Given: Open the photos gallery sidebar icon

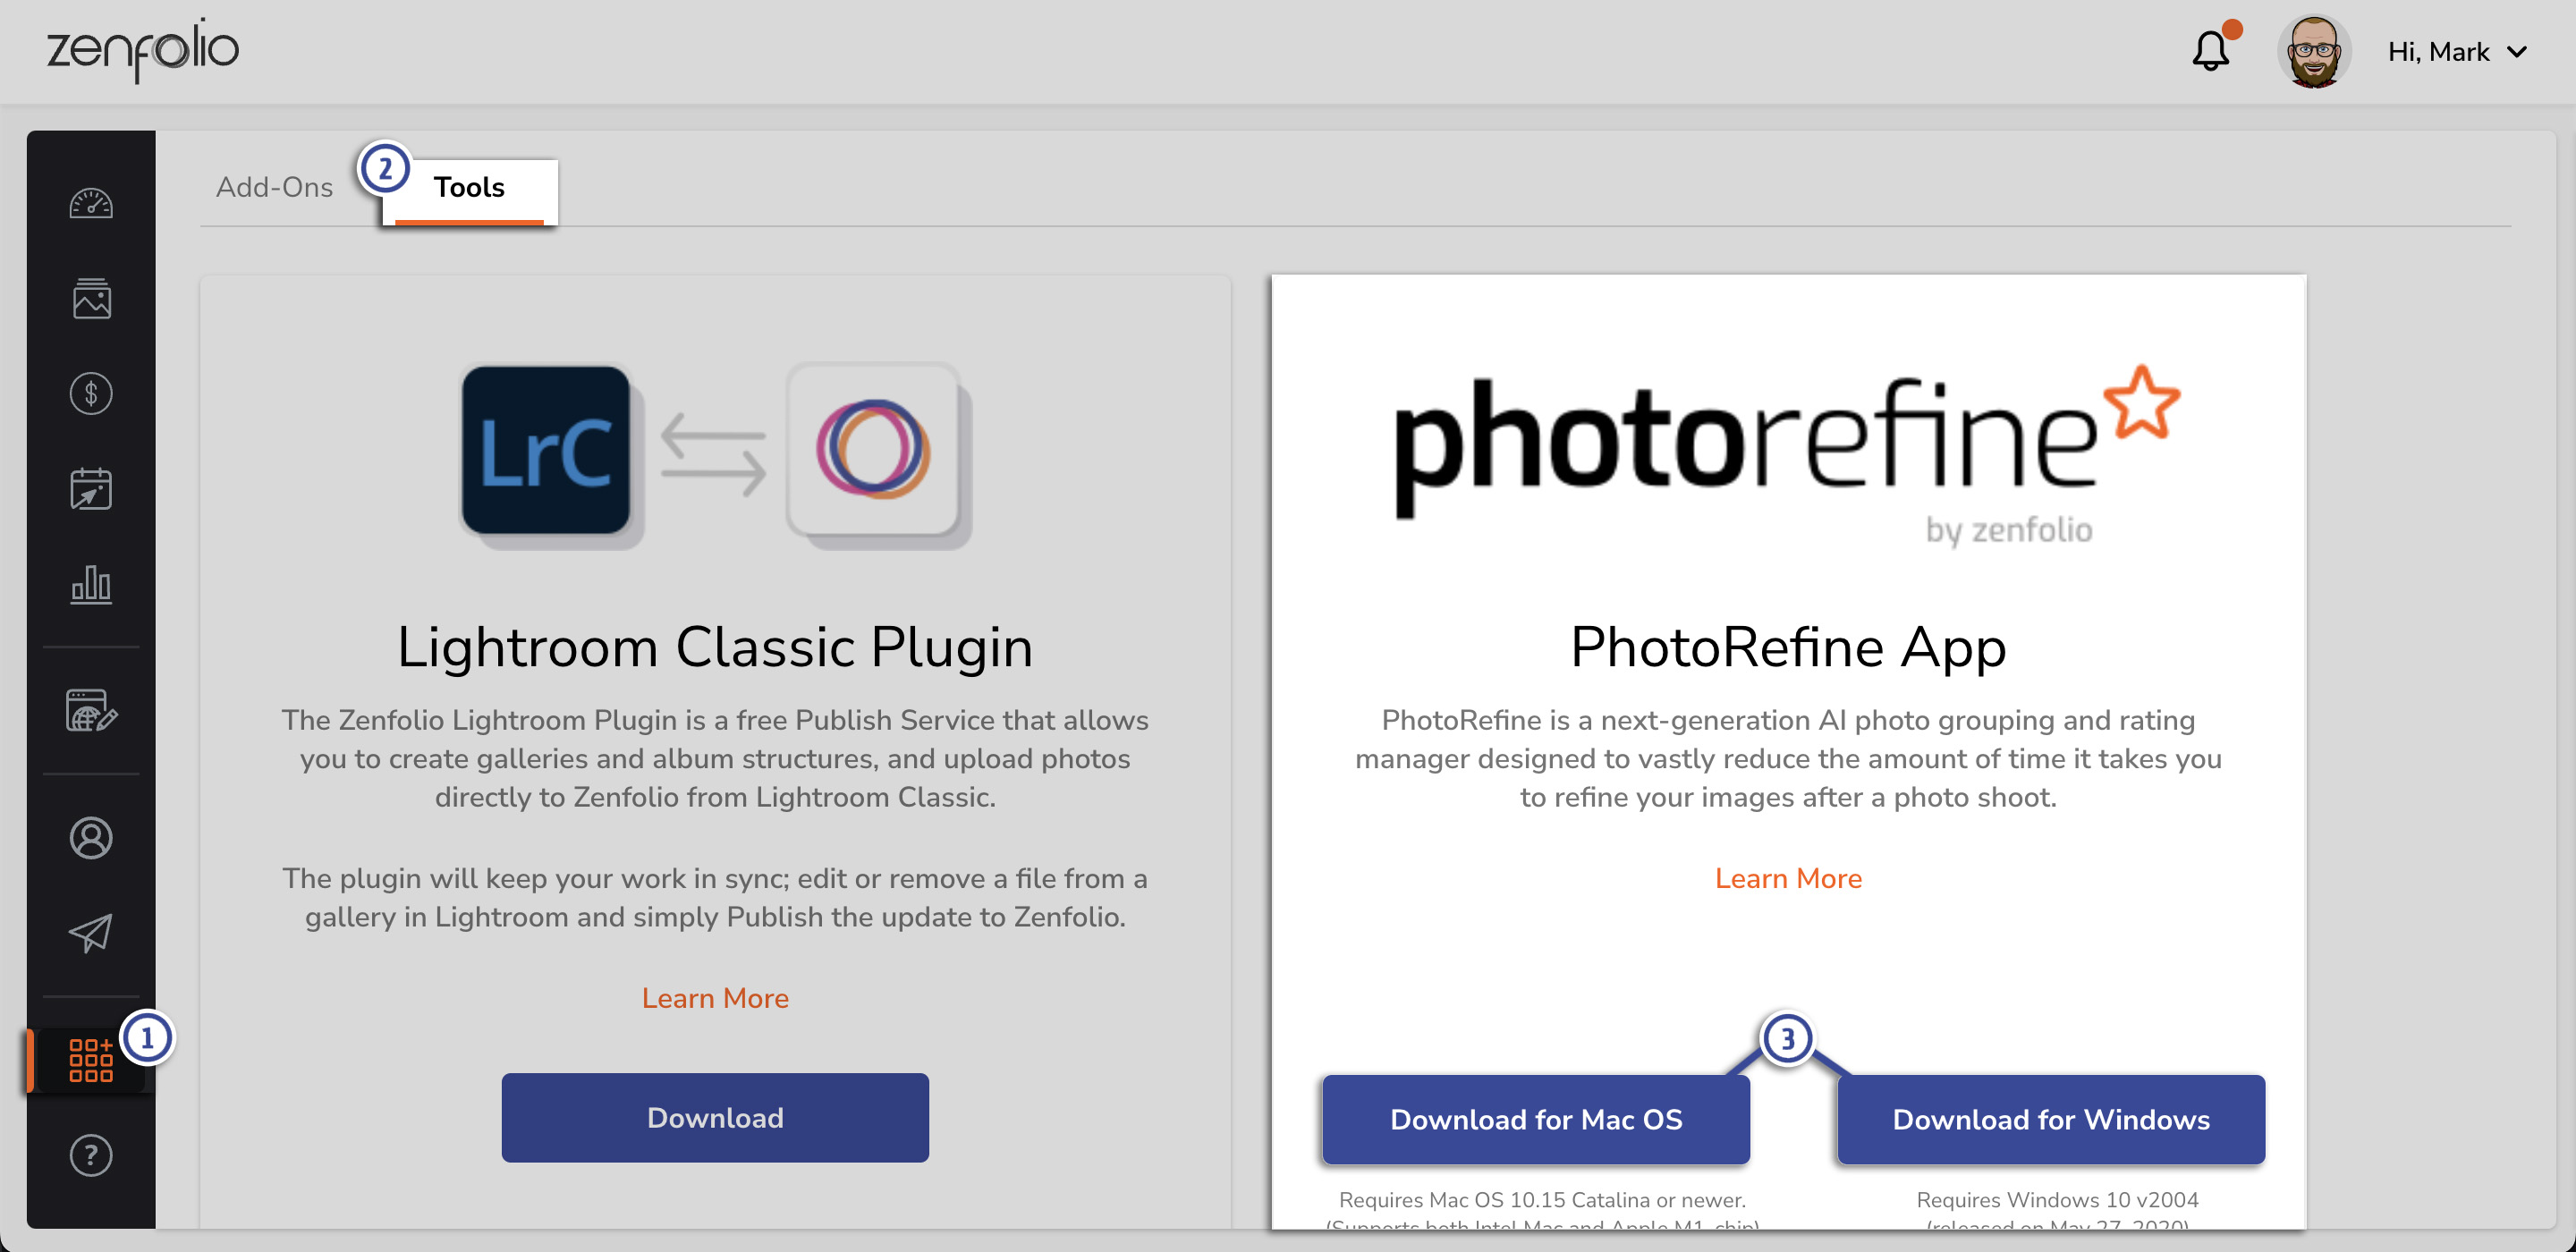Looking at the screenshot, I should (91, 298).
